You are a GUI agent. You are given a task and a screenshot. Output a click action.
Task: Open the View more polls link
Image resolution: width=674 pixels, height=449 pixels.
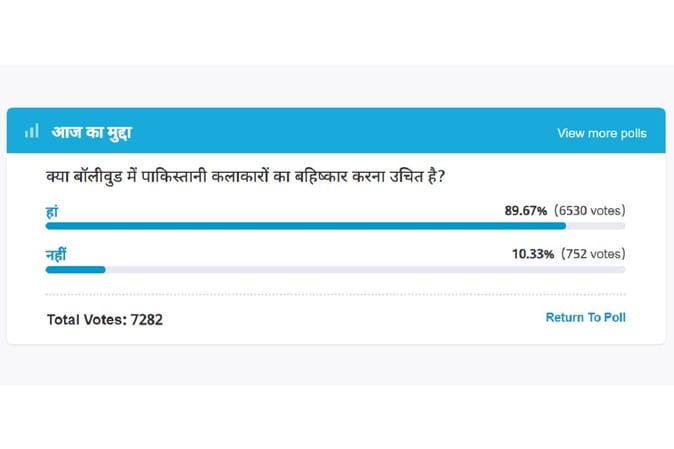click(602, 133)
